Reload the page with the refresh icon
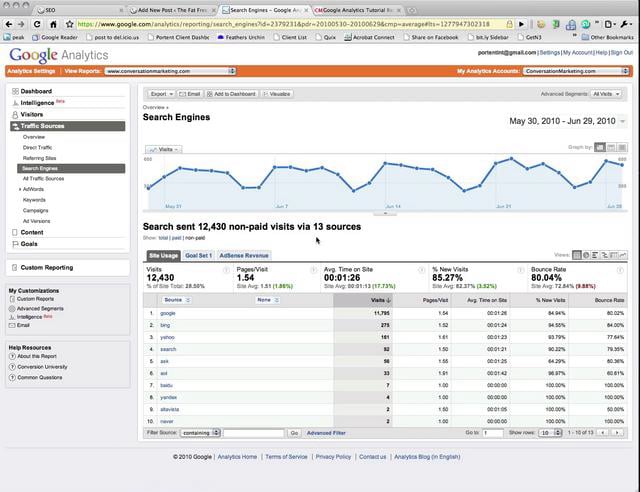The width and height of the screenshot is (640, 492). point(37,24)
